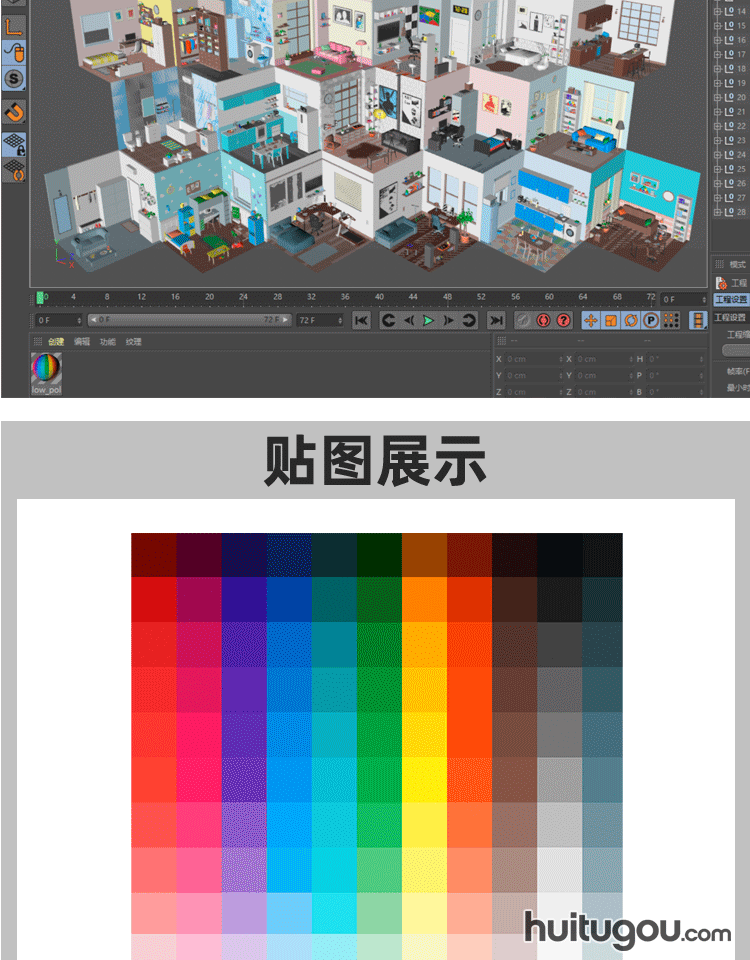Expand null object 20 in tree

(718, 97)
